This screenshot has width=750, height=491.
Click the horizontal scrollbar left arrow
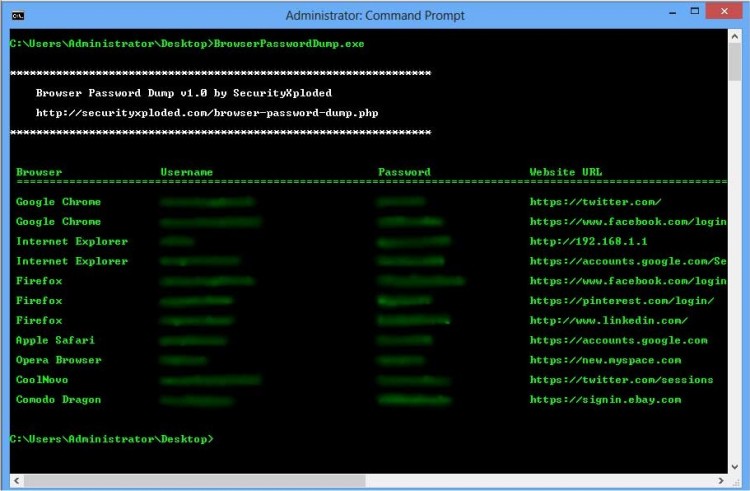[x=17, y=480]
